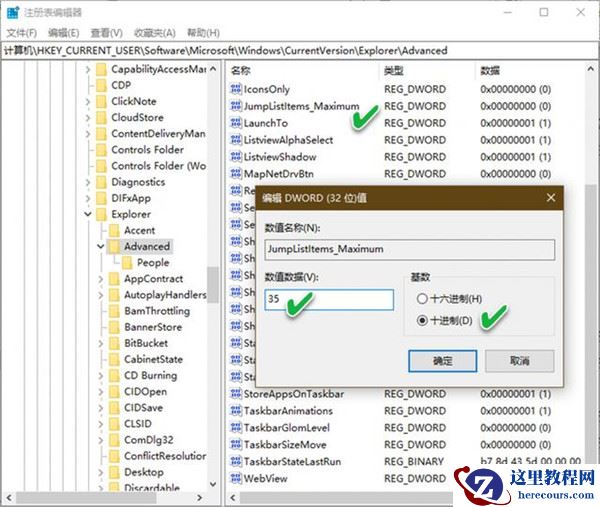Select the ConflictResolution tree item
The height and width of the screenshot is (507, 600).
165,456
